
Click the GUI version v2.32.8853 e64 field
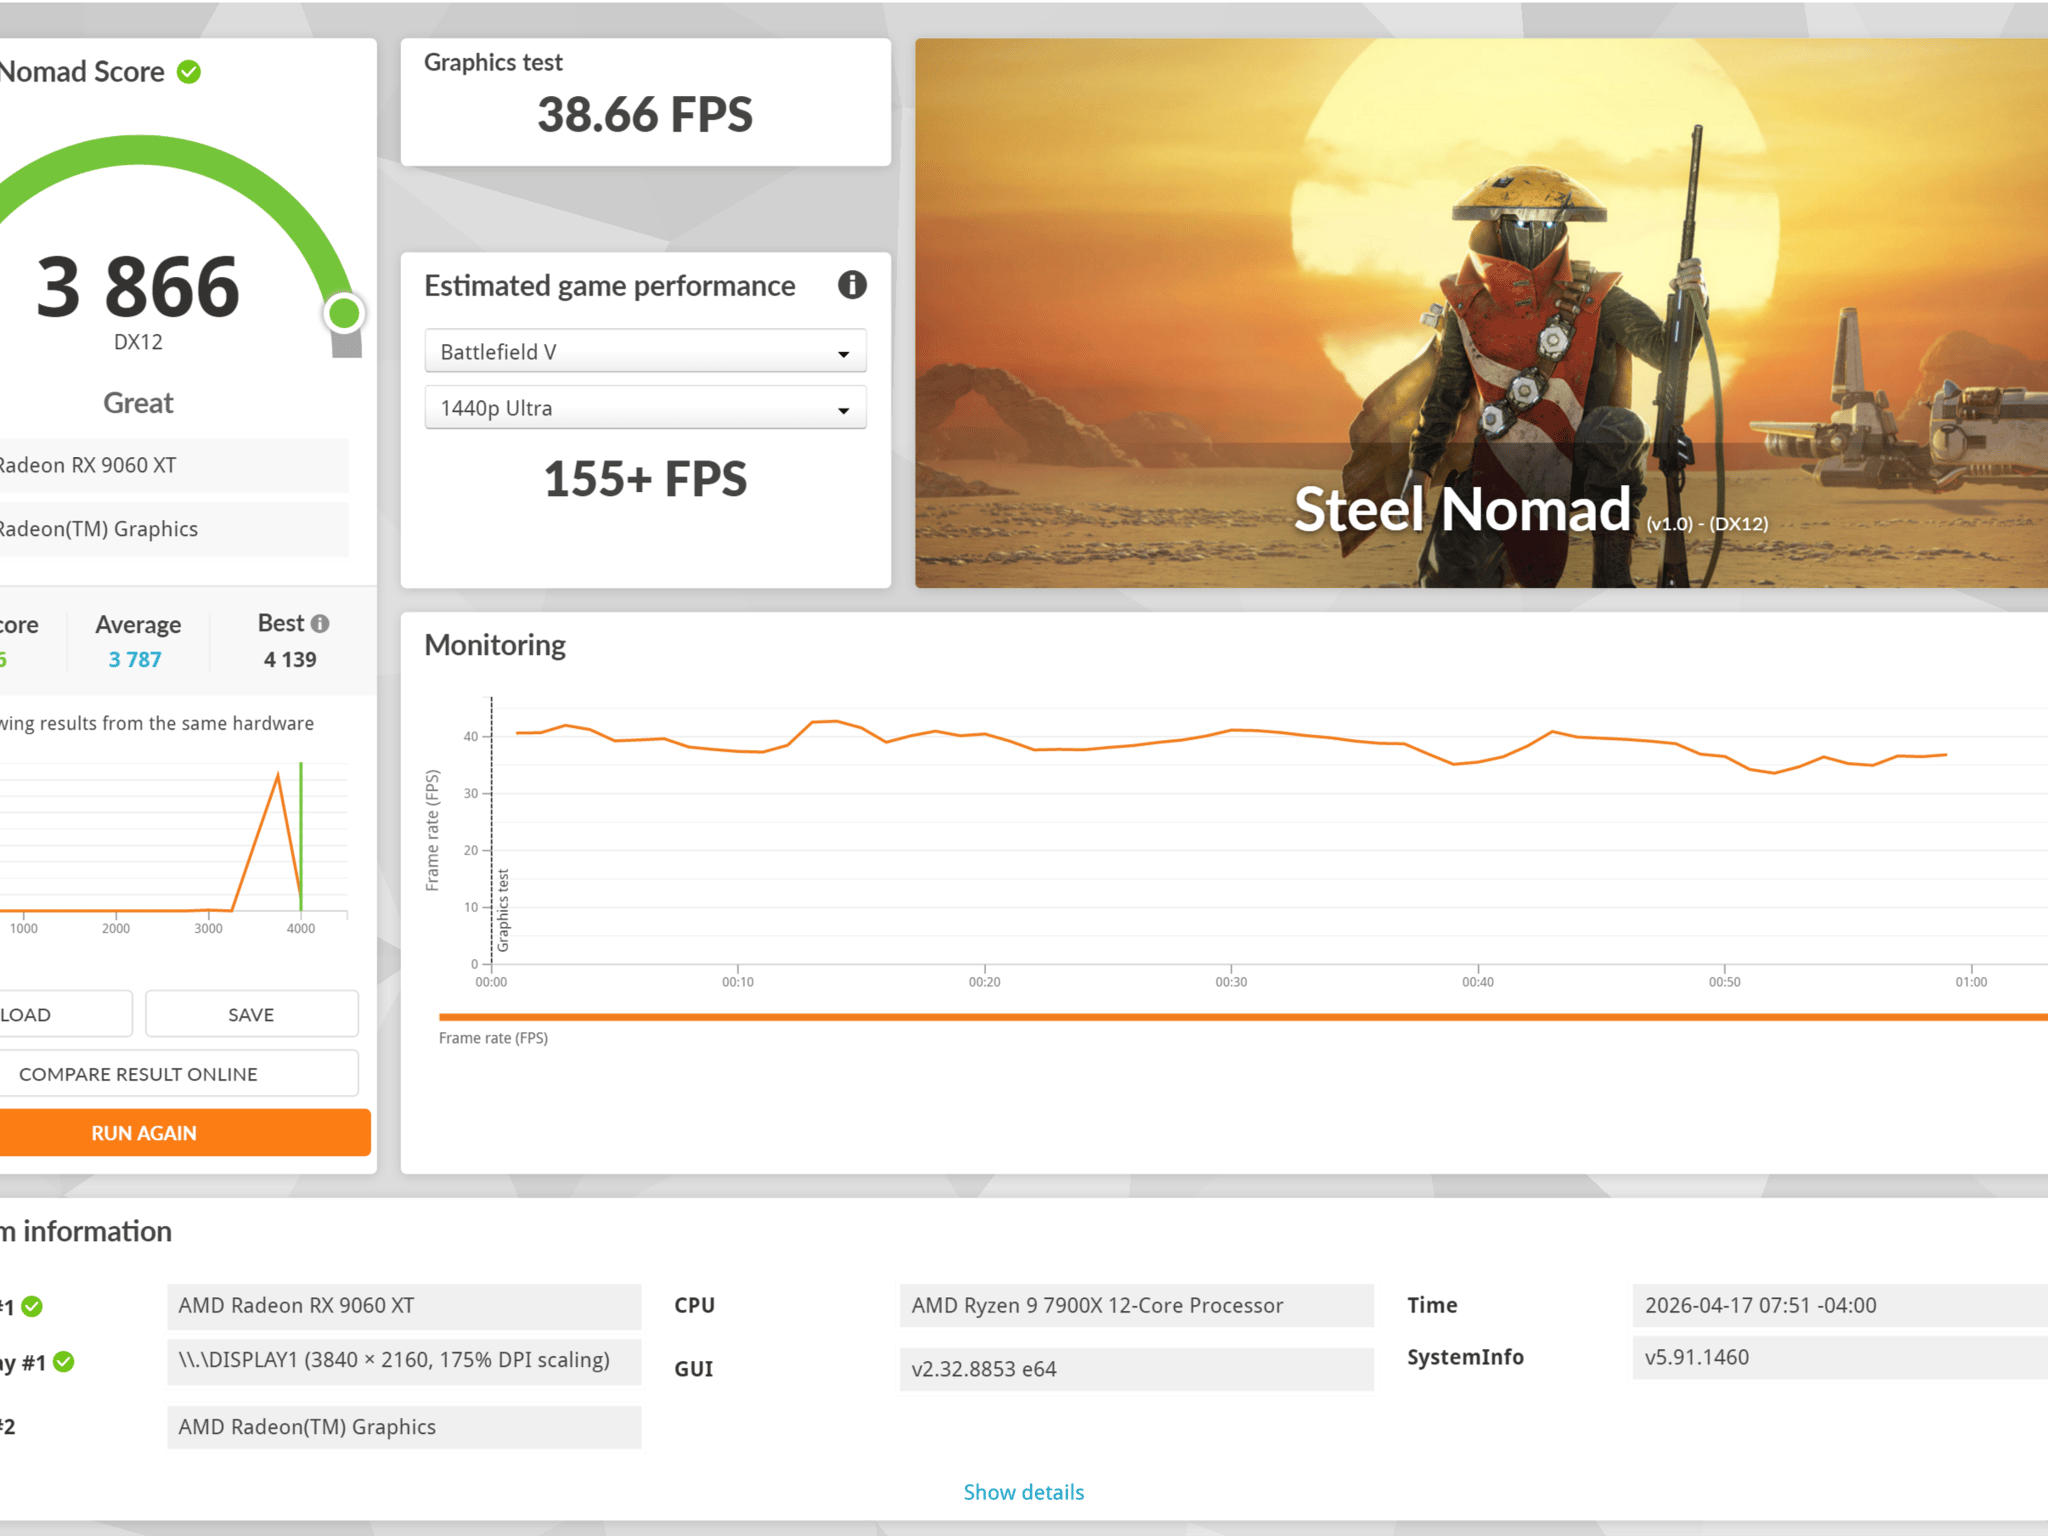coord(1136,1369)
